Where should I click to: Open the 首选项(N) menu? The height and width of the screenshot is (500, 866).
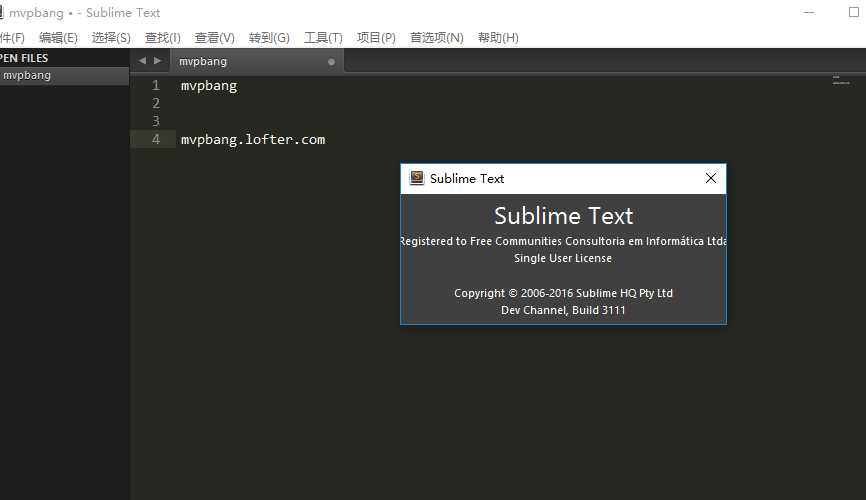pyautogui.click(x=436, y=38)
